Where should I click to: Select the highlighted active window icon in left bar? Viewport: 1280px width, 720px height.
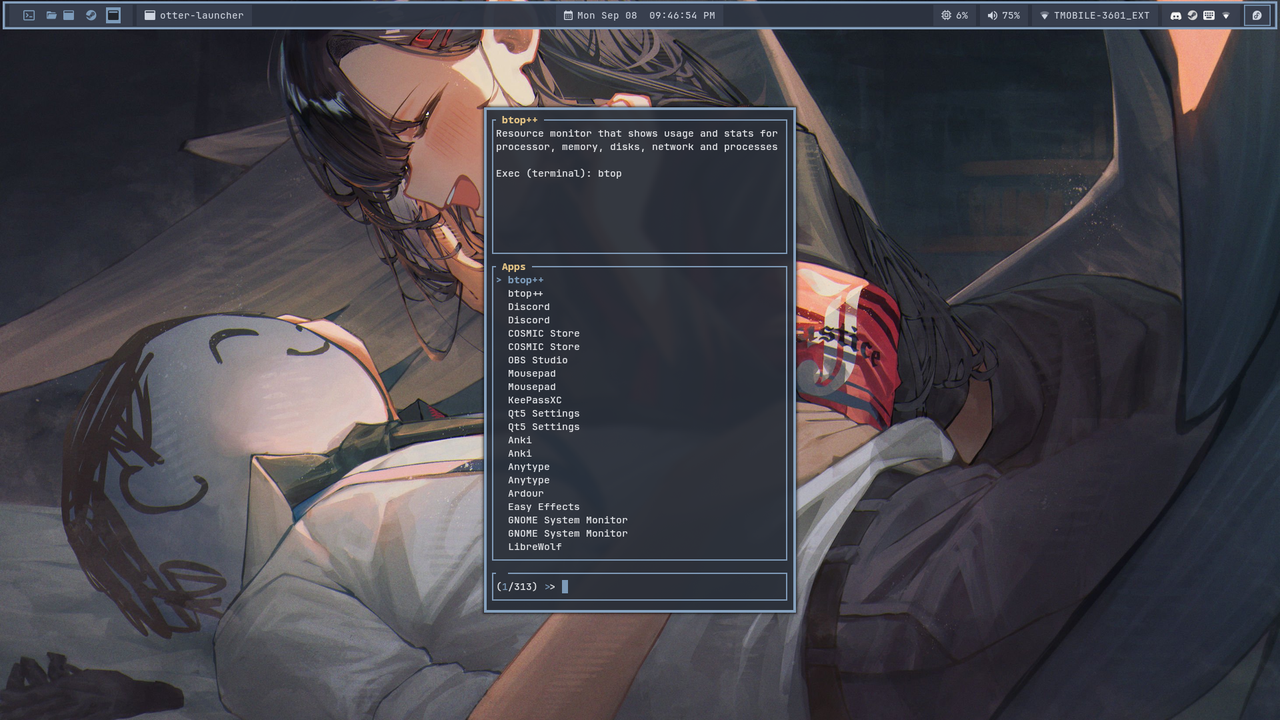[x=113, y=15]
